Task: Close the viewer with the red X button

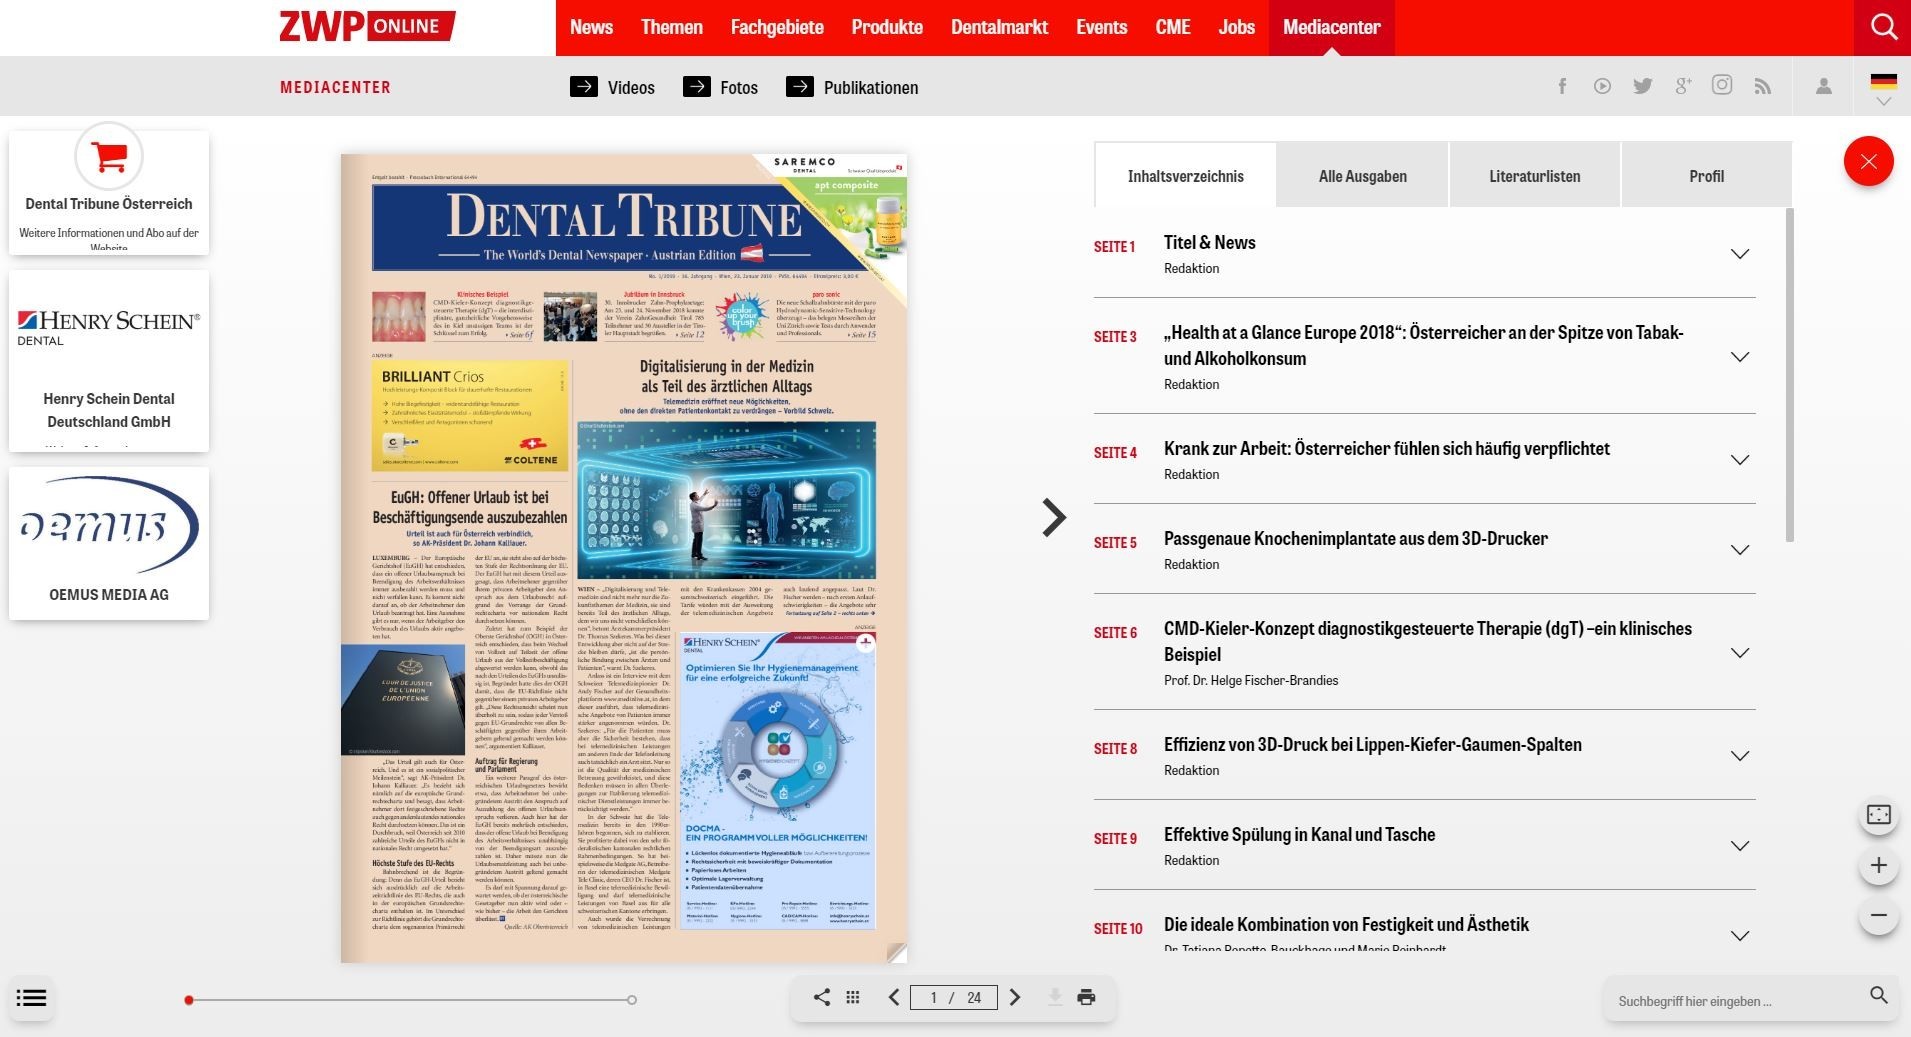Action: [1868, 161]
